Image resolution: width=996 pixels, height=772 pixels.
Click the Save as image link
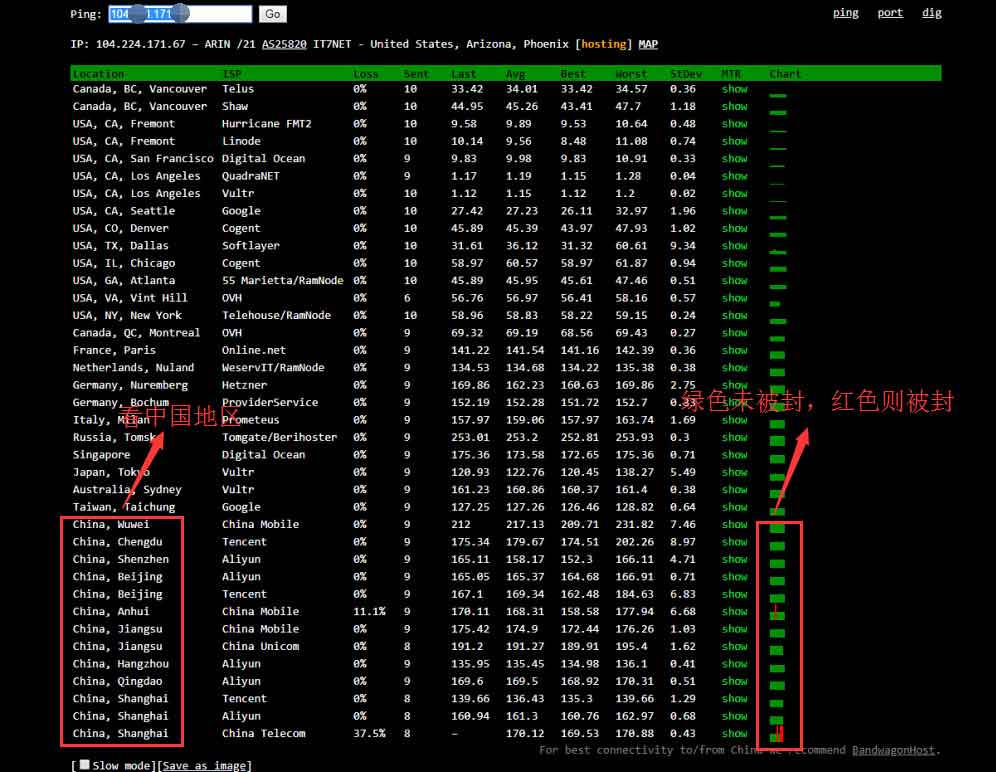click(204, 766)
